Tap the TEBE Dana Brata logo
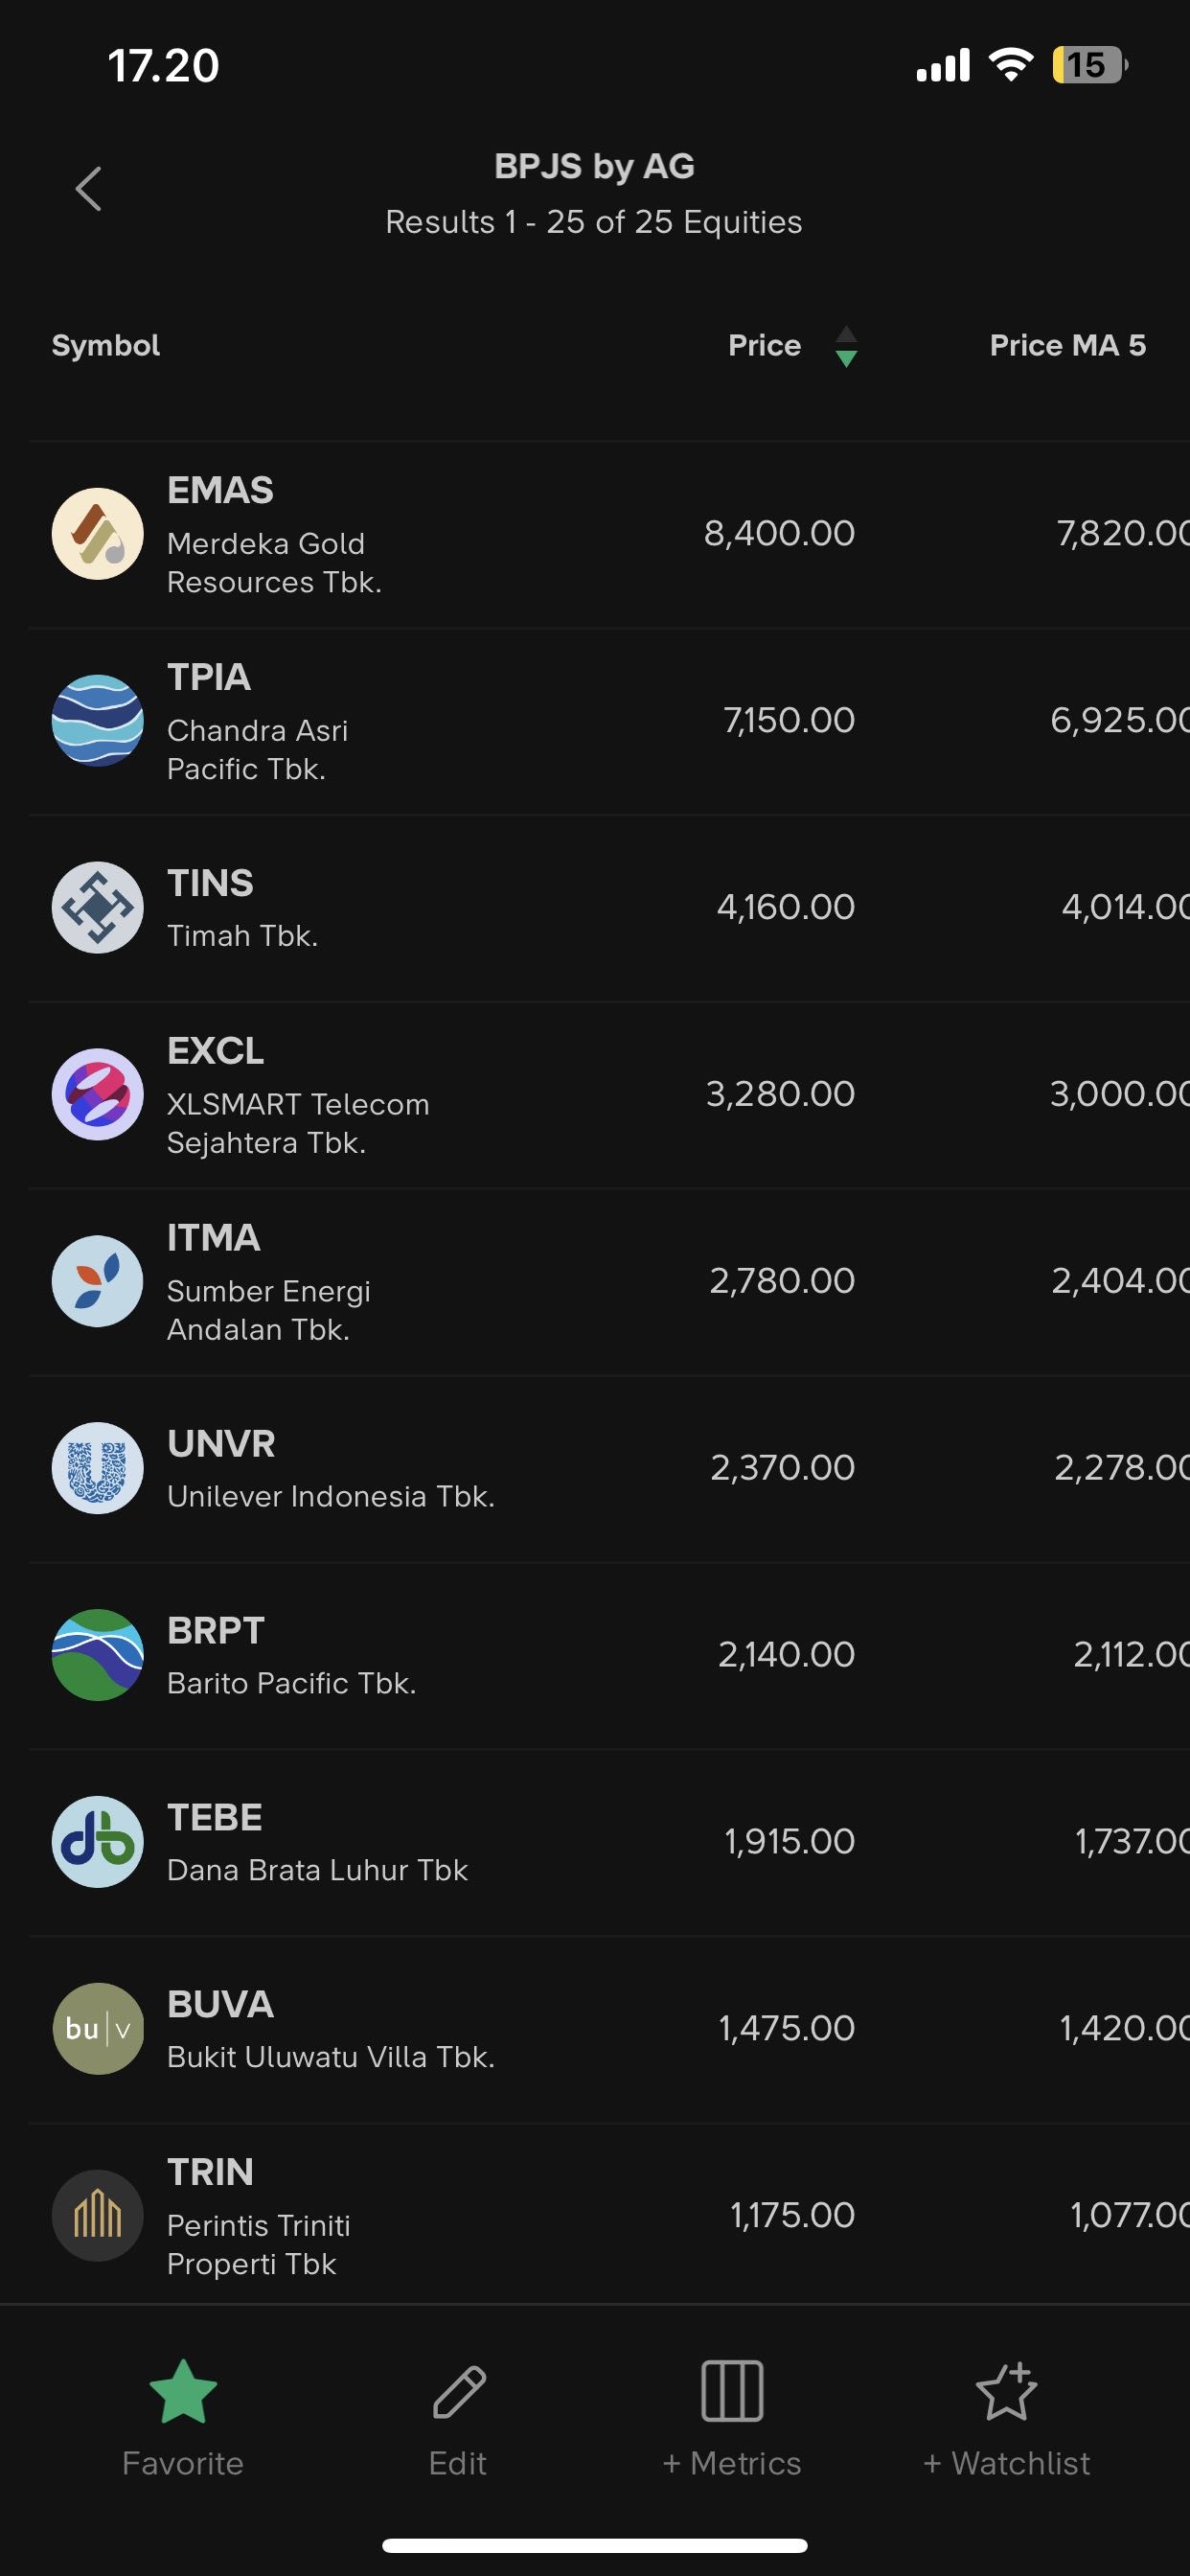The height and width of the screenshot is (2576, 1190). tap(97, 1842)
